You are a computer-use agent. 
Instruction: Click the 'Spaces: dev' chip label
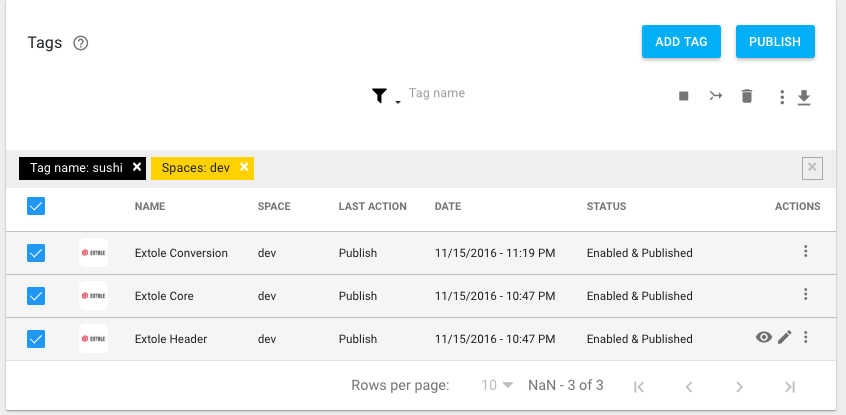click(x=196, y=168)
